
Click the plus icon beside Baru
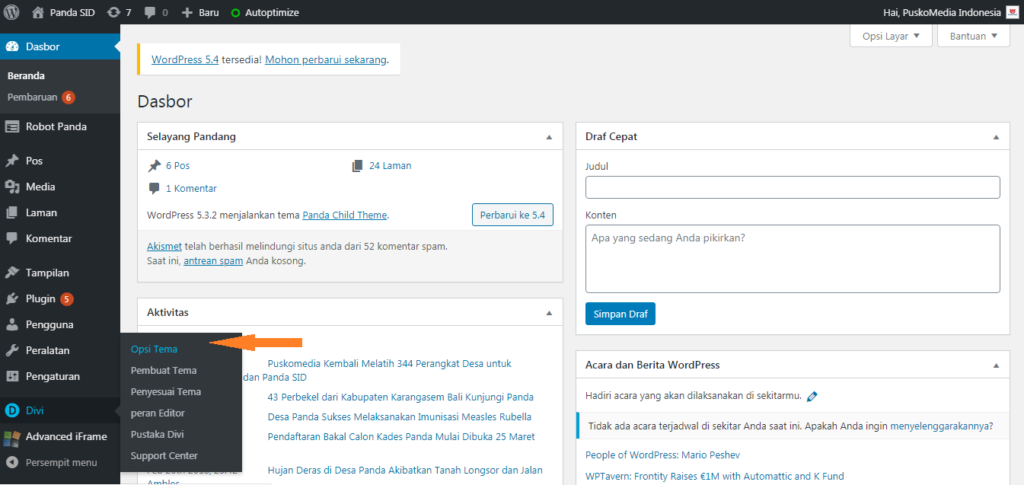point(187,12)
